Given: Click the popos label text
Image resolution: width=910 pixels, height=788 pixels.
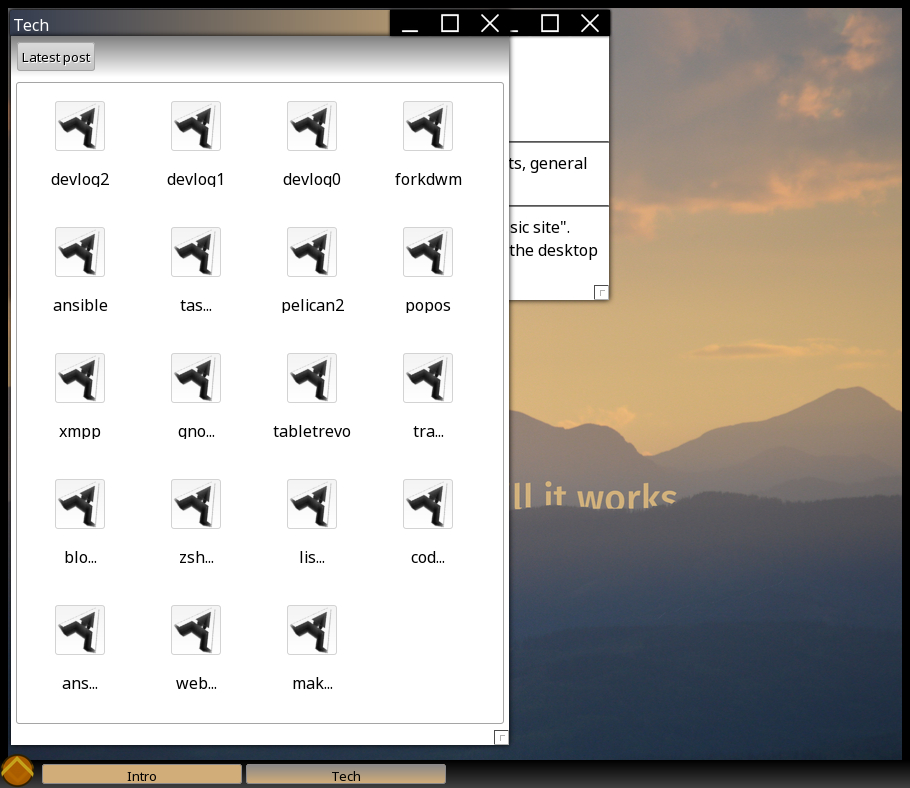Looking at the screenshot, I should click(x=428, y=306).
